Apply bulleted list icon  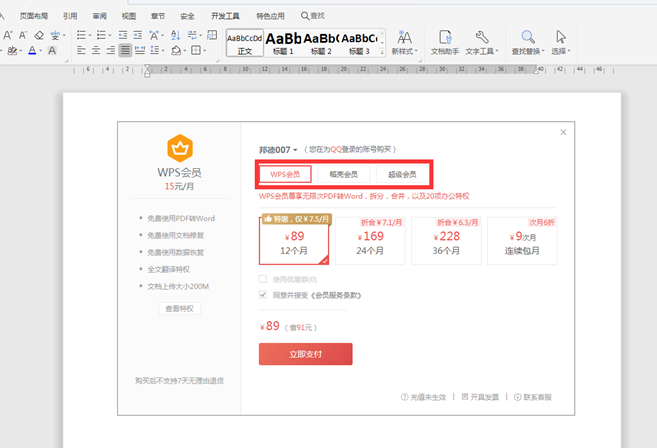(x=81, y=35)
